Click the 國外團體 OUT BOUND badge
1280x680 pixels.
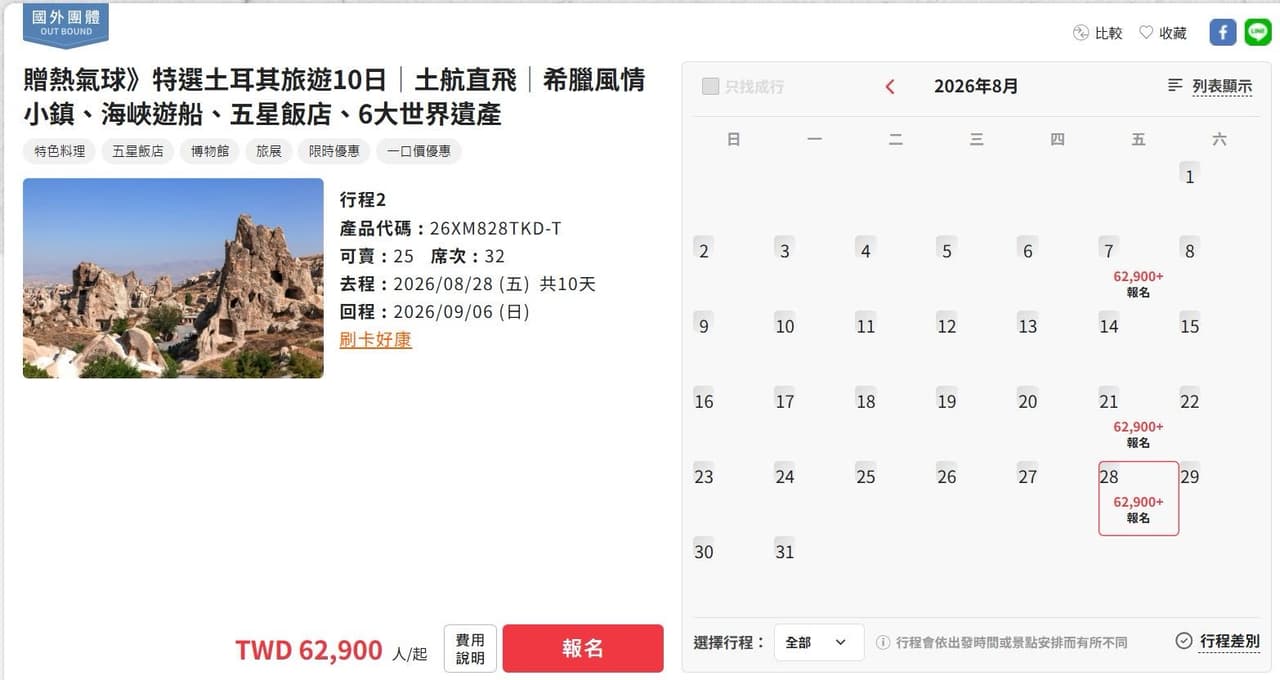66,25
